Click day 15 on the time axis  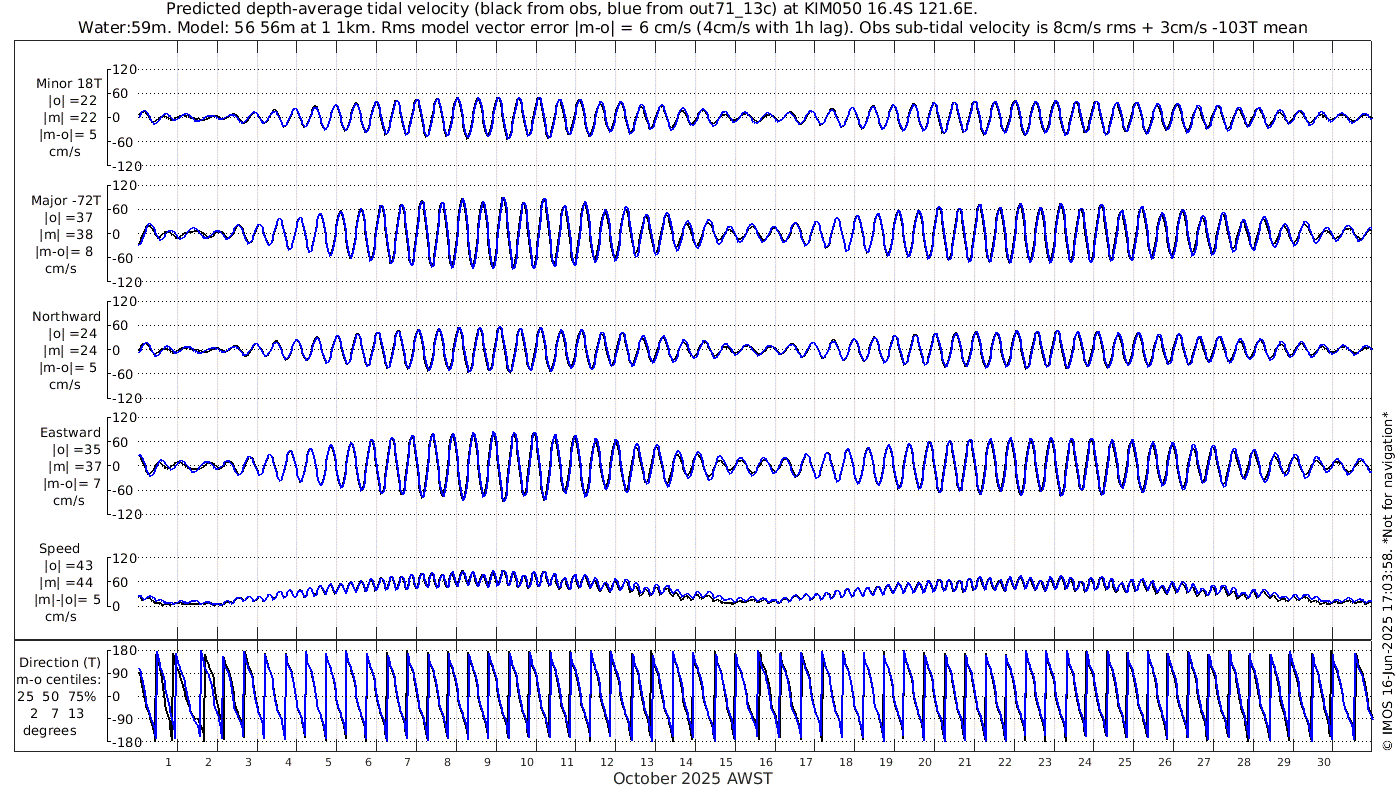pyautogui.click(x=726, y=762)
